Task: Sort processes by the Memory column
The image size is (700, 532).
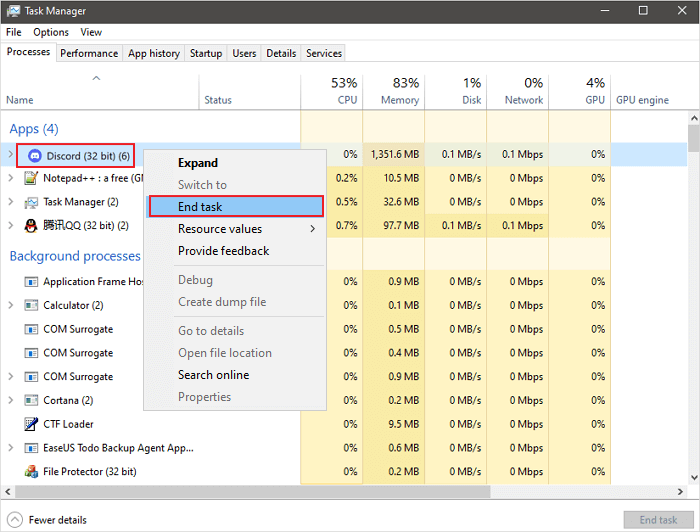Action: pyautogui.click(x=400, y=91)
